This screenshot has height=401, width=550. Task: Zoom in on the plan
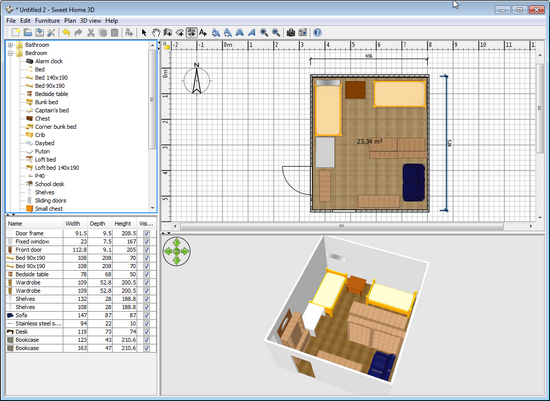pos(264,33)
